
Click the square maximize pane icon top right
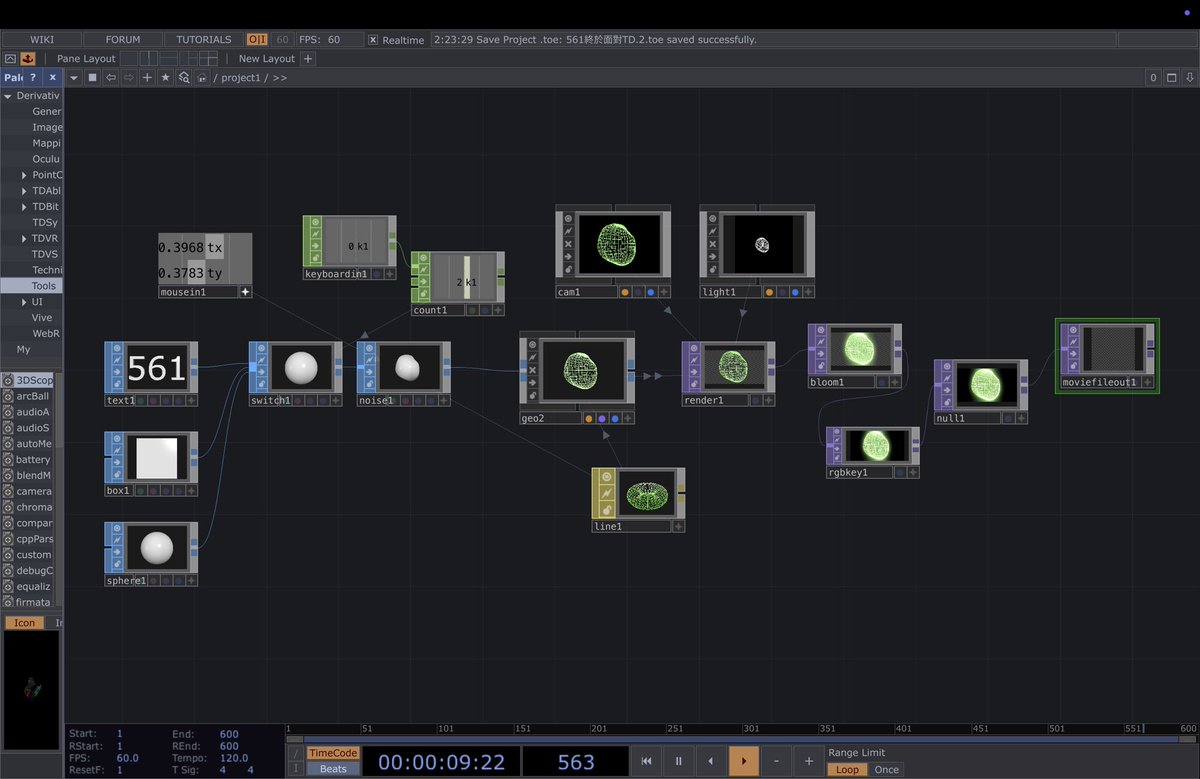(x=1172, y=77)
